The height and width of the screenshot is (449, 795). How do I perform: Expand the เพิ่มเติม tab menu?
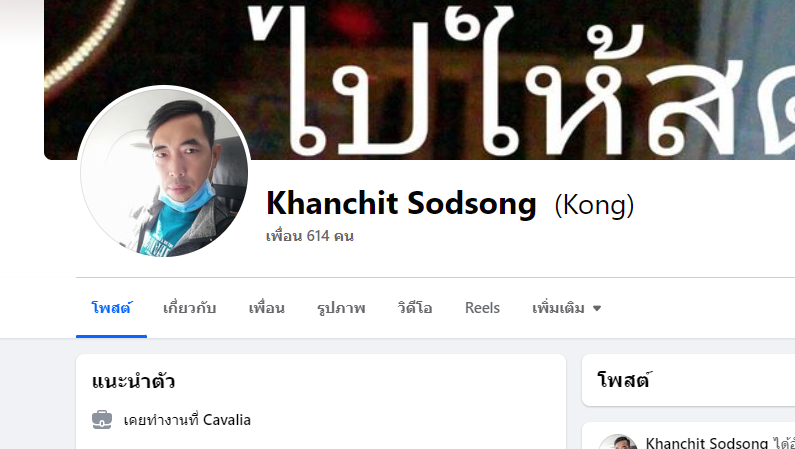(x=566, y=308)
